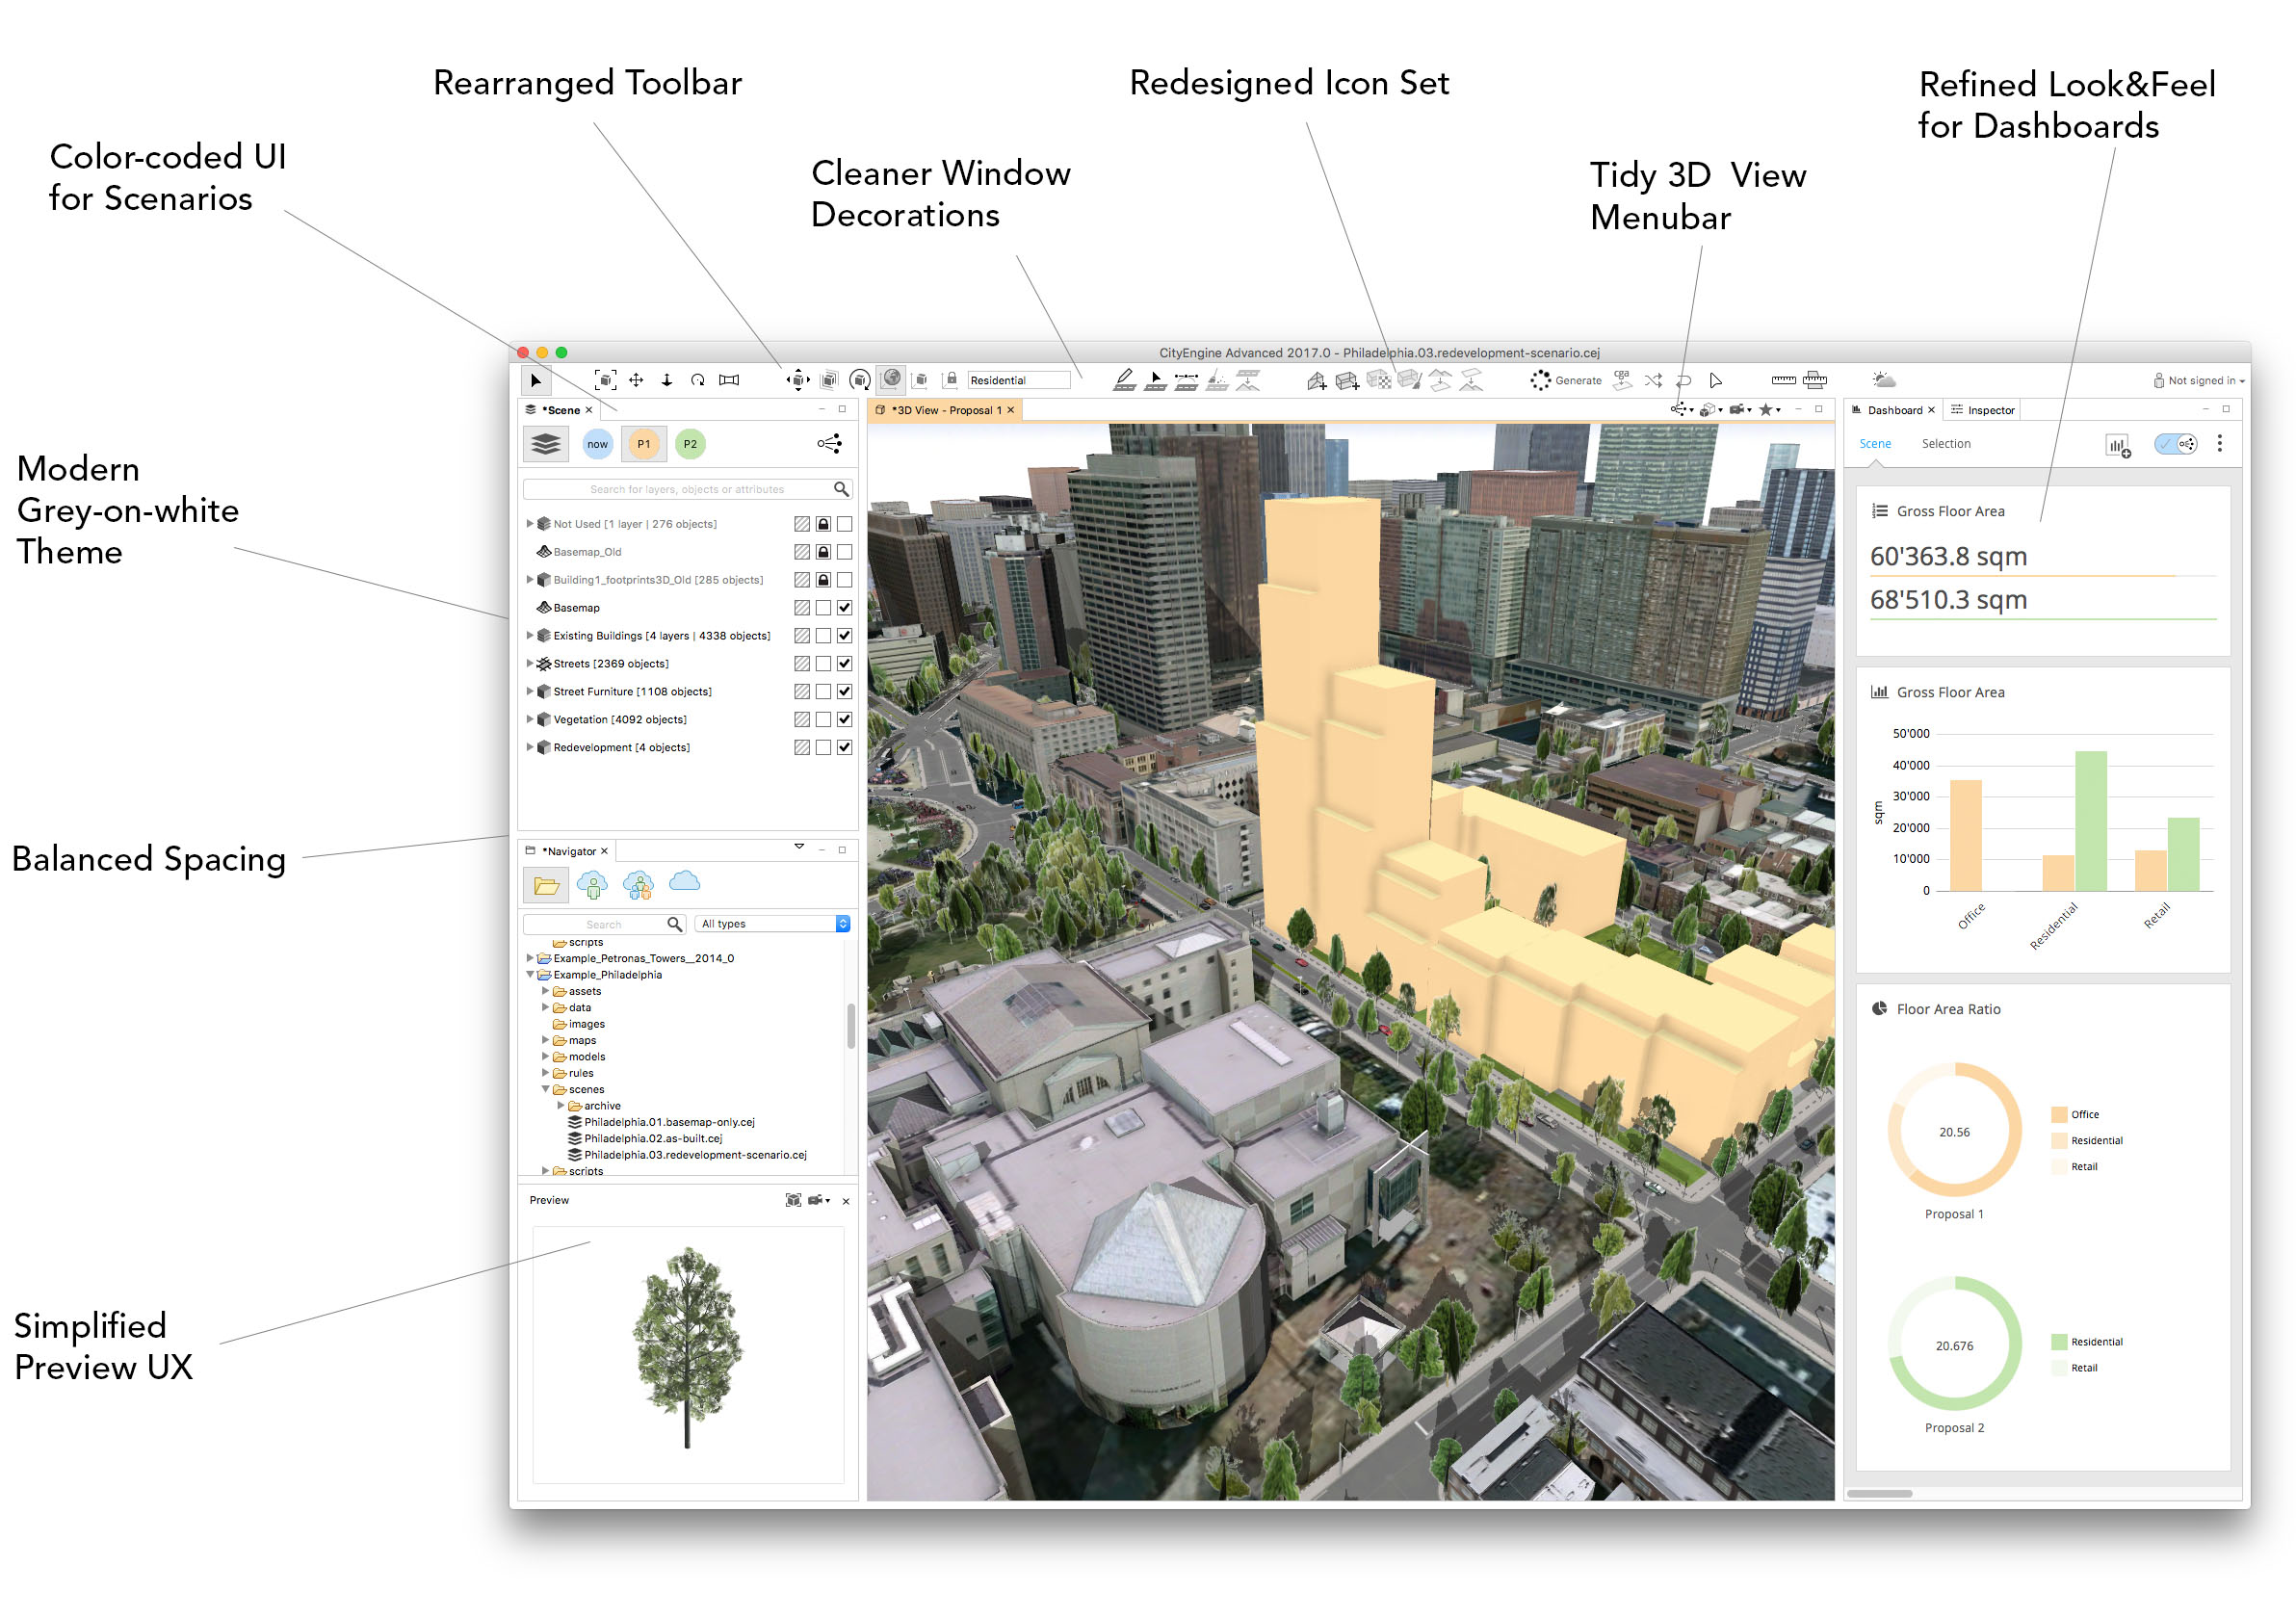Click the blue 'now' scenario swatch
Viewport: 2296px width, 1618px height.
pos(598,444)
